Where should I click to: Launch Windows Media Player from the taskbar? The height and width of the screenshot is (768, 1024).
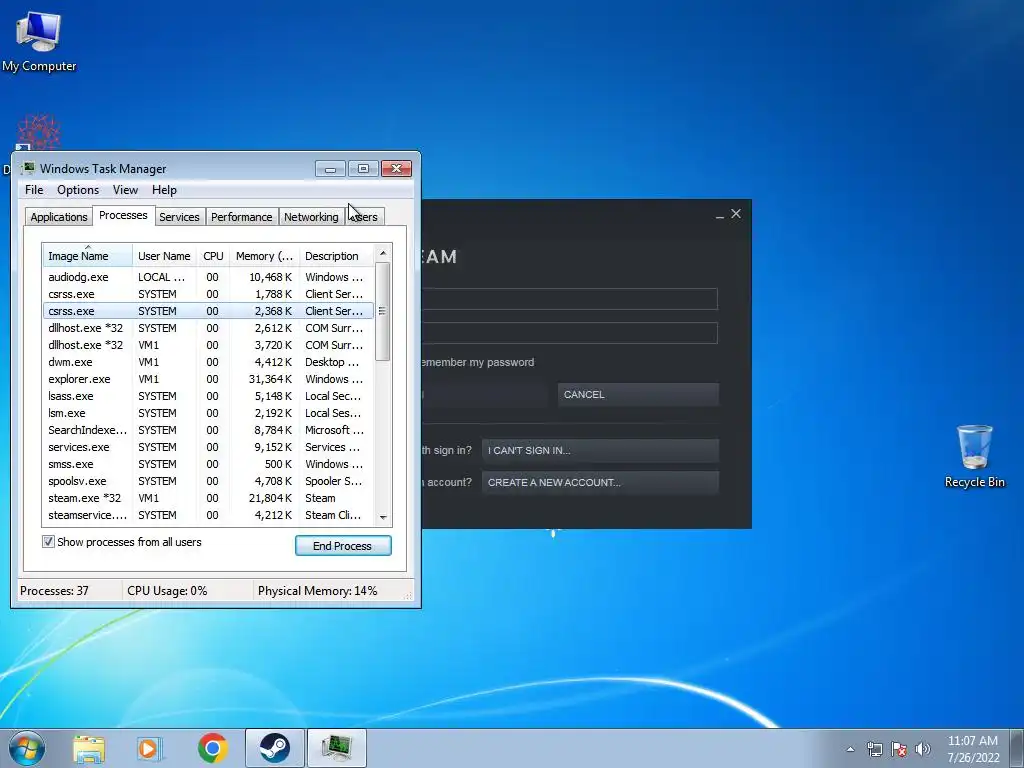coord(150,748)
